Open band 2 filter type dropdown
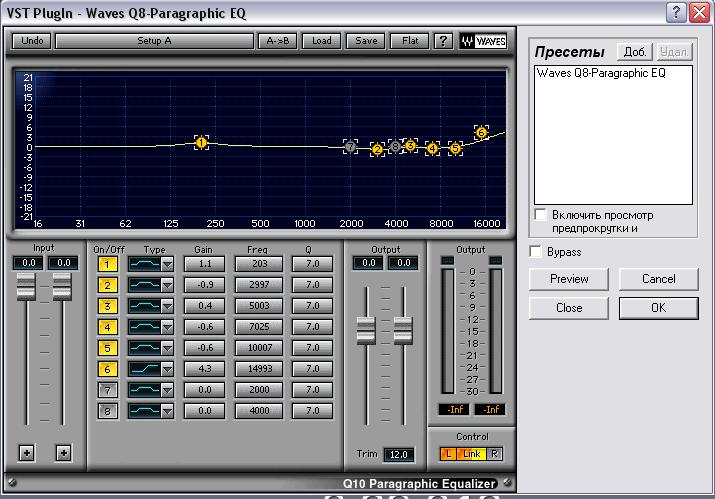 tap(167, 285)
